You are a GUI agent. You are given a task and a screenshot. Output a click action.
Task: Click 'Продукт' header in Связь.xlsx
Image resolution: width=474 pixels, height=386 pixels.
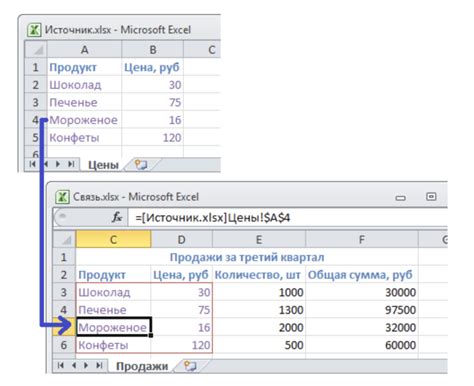(113, 275)
